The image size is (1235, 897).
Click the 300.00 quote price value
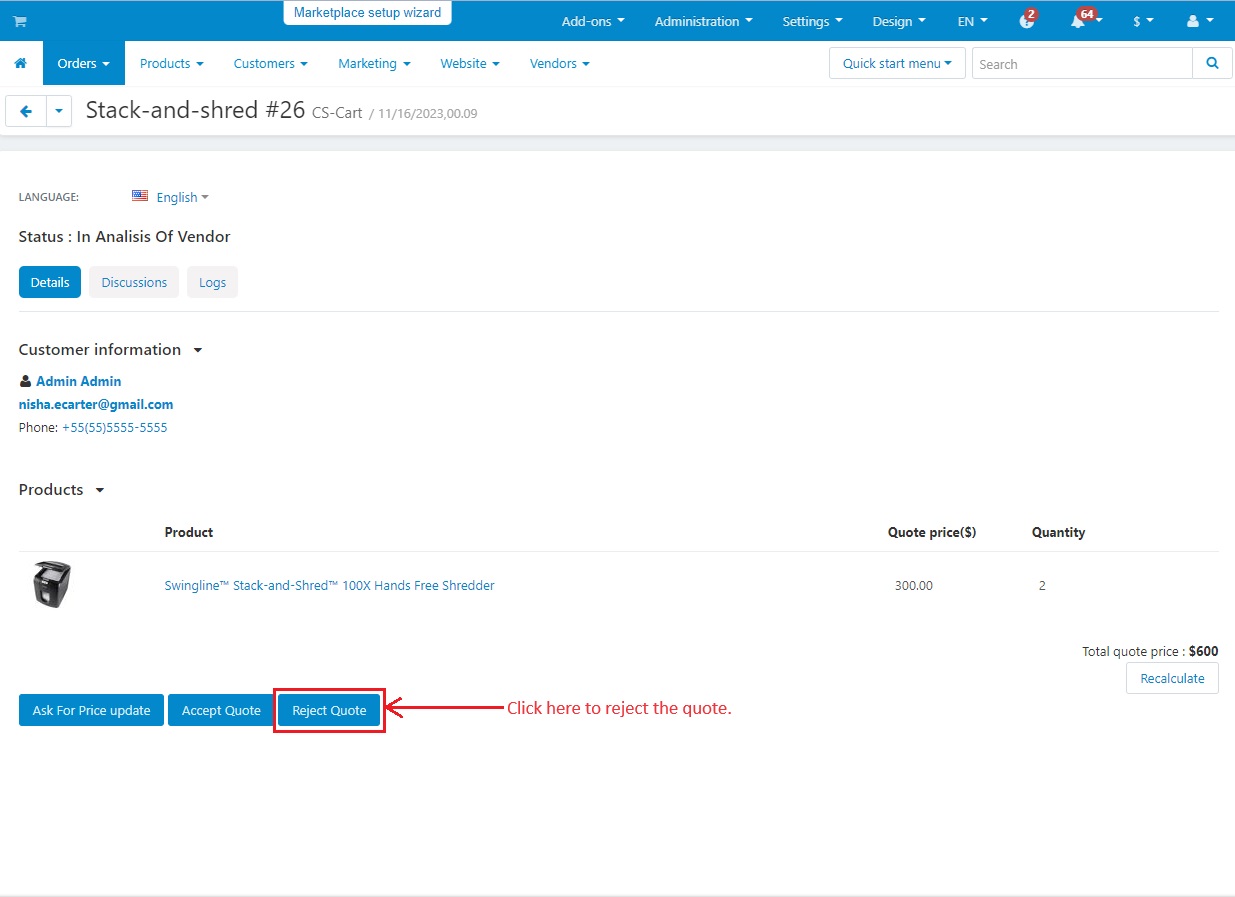914,585
